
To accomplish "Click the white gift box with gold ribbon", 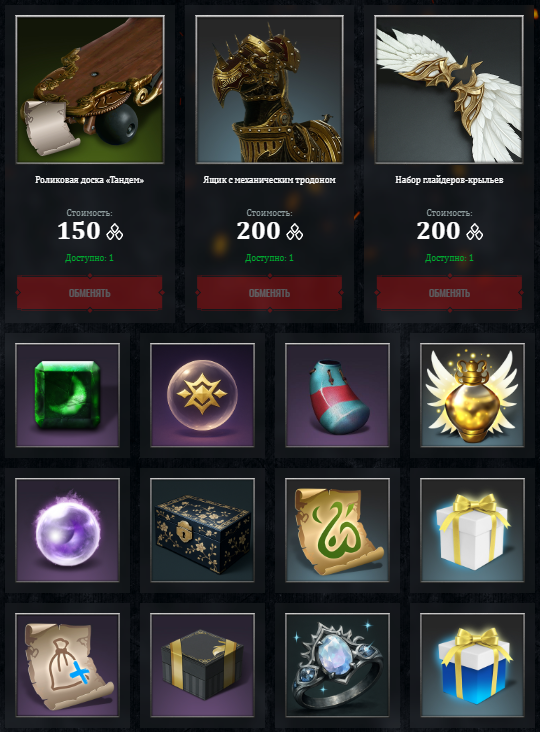I will (x=472, y=530).
